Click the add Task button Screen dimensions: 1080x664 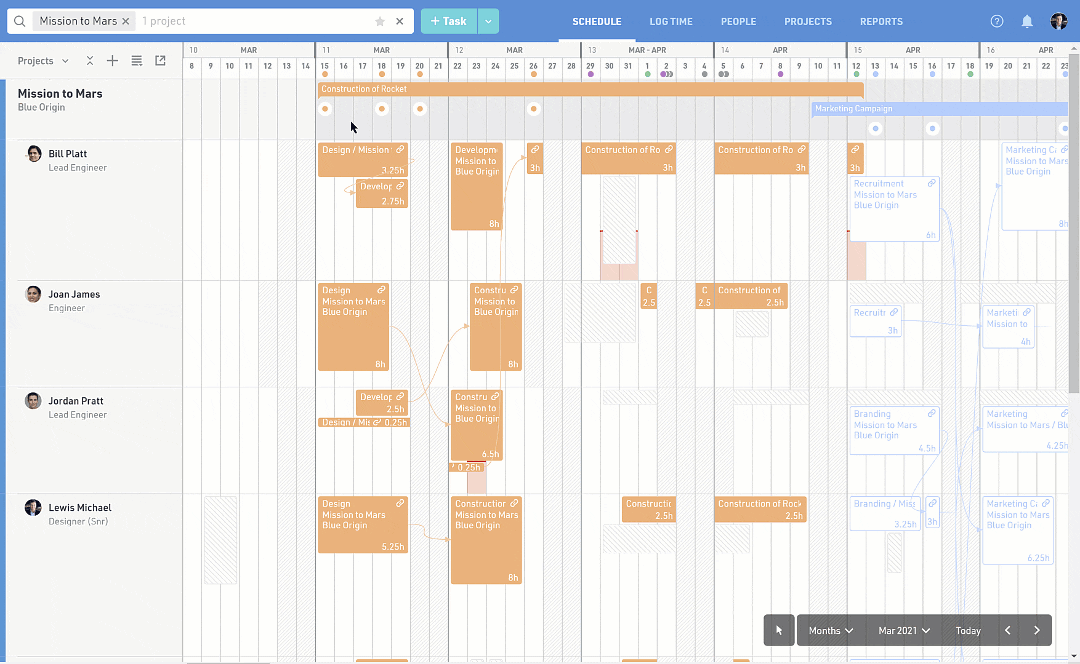coord(448,21)
